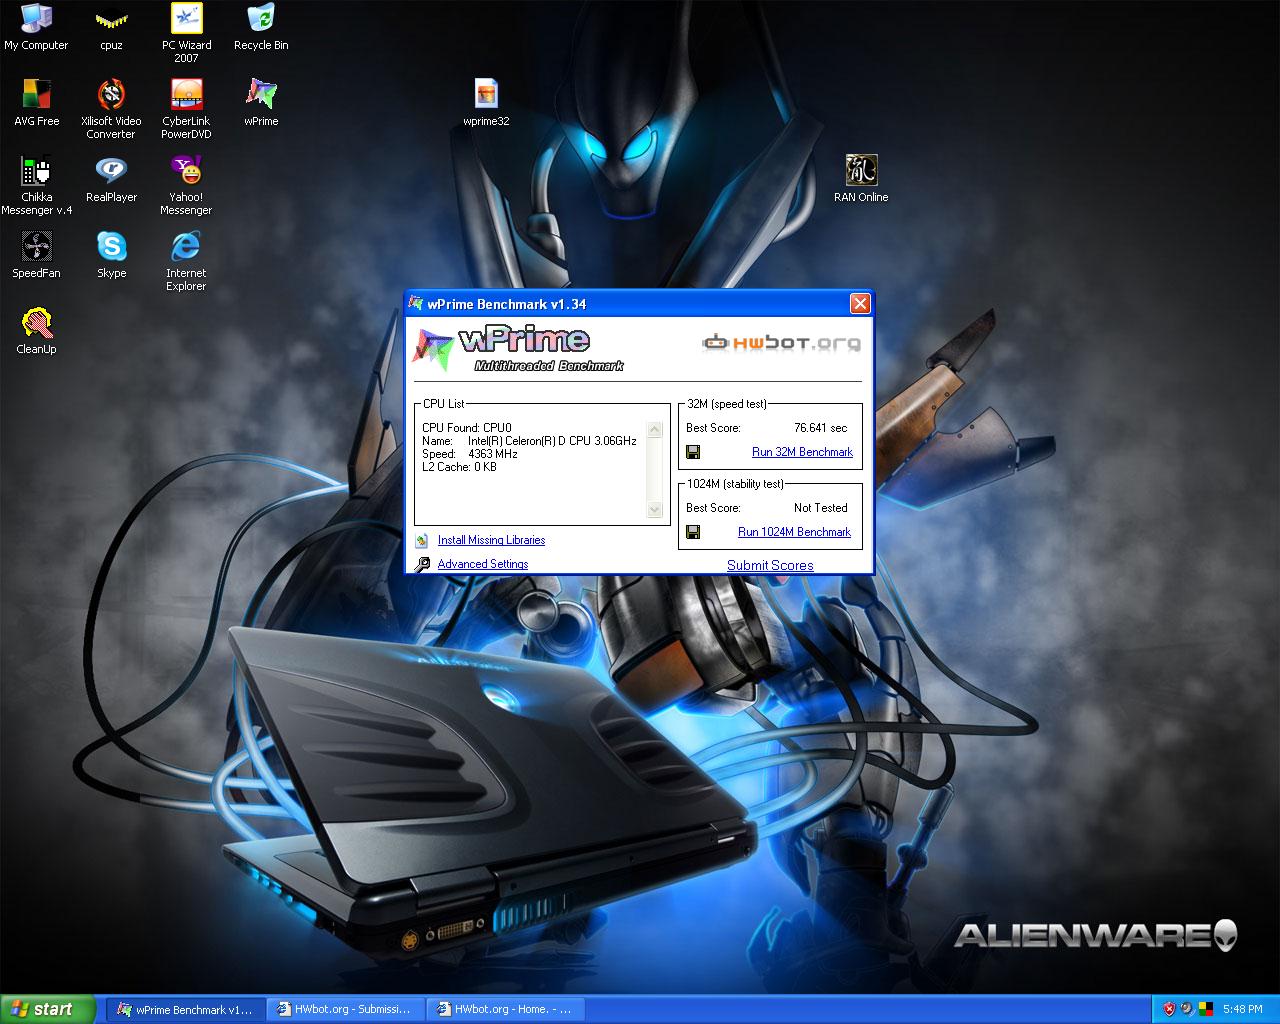Select the cpuz desktop icon
The width and height of the screenshot is (1280, 1024).
(x=111, y=27)
